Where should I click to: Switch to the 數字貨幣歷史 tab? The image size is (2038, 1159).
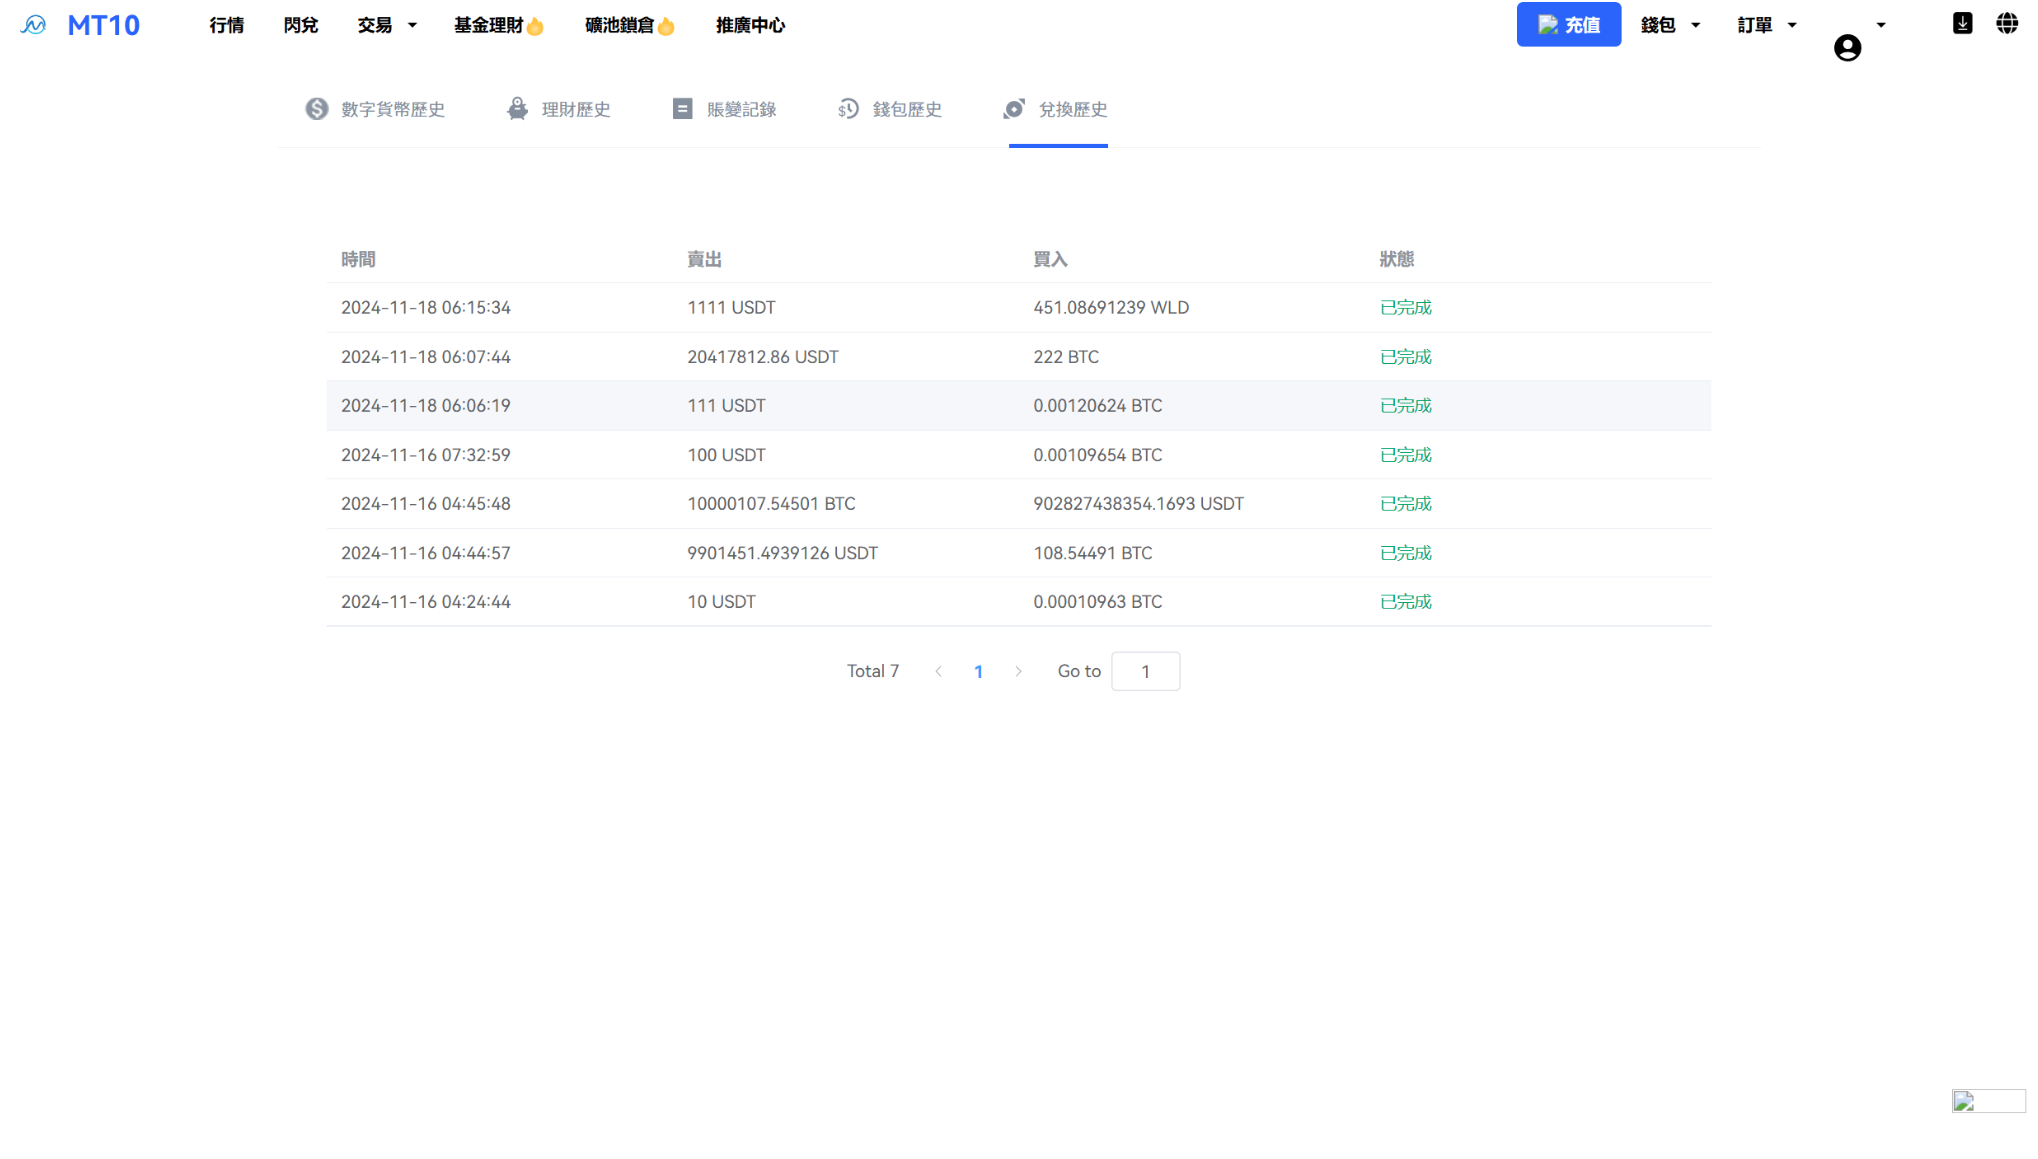pos(375,109)
